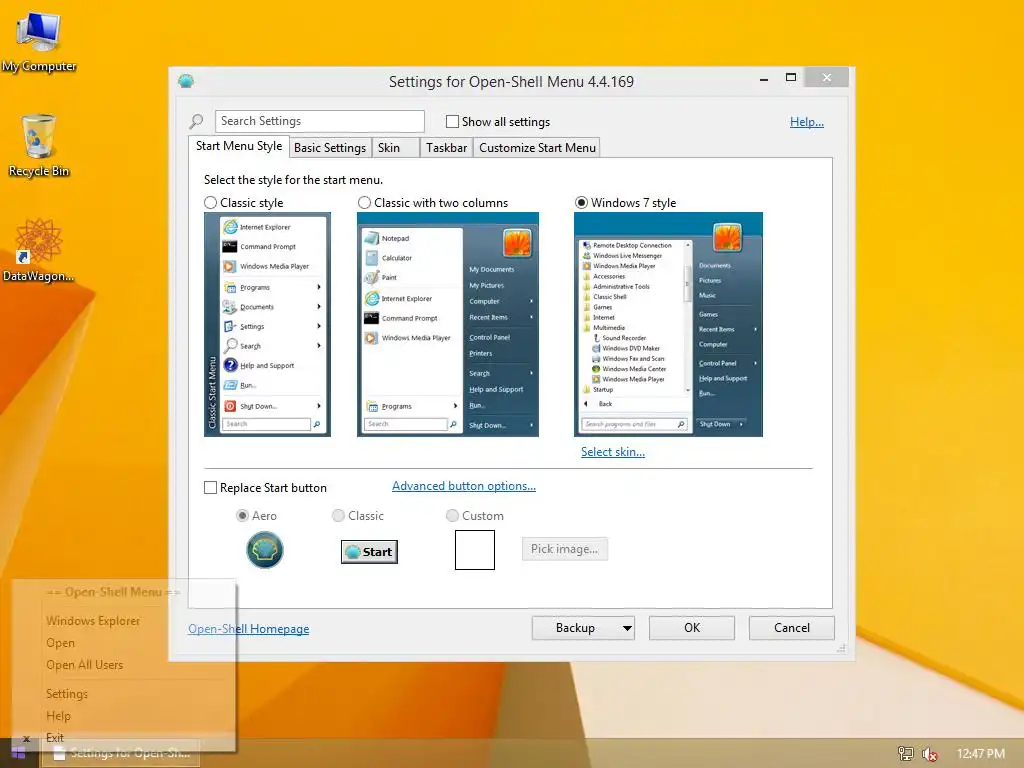Image resolution: width=1024 pixels, height=768 pixels.
Task: Open My Computer desktop icon
Action: pos(39,40)
